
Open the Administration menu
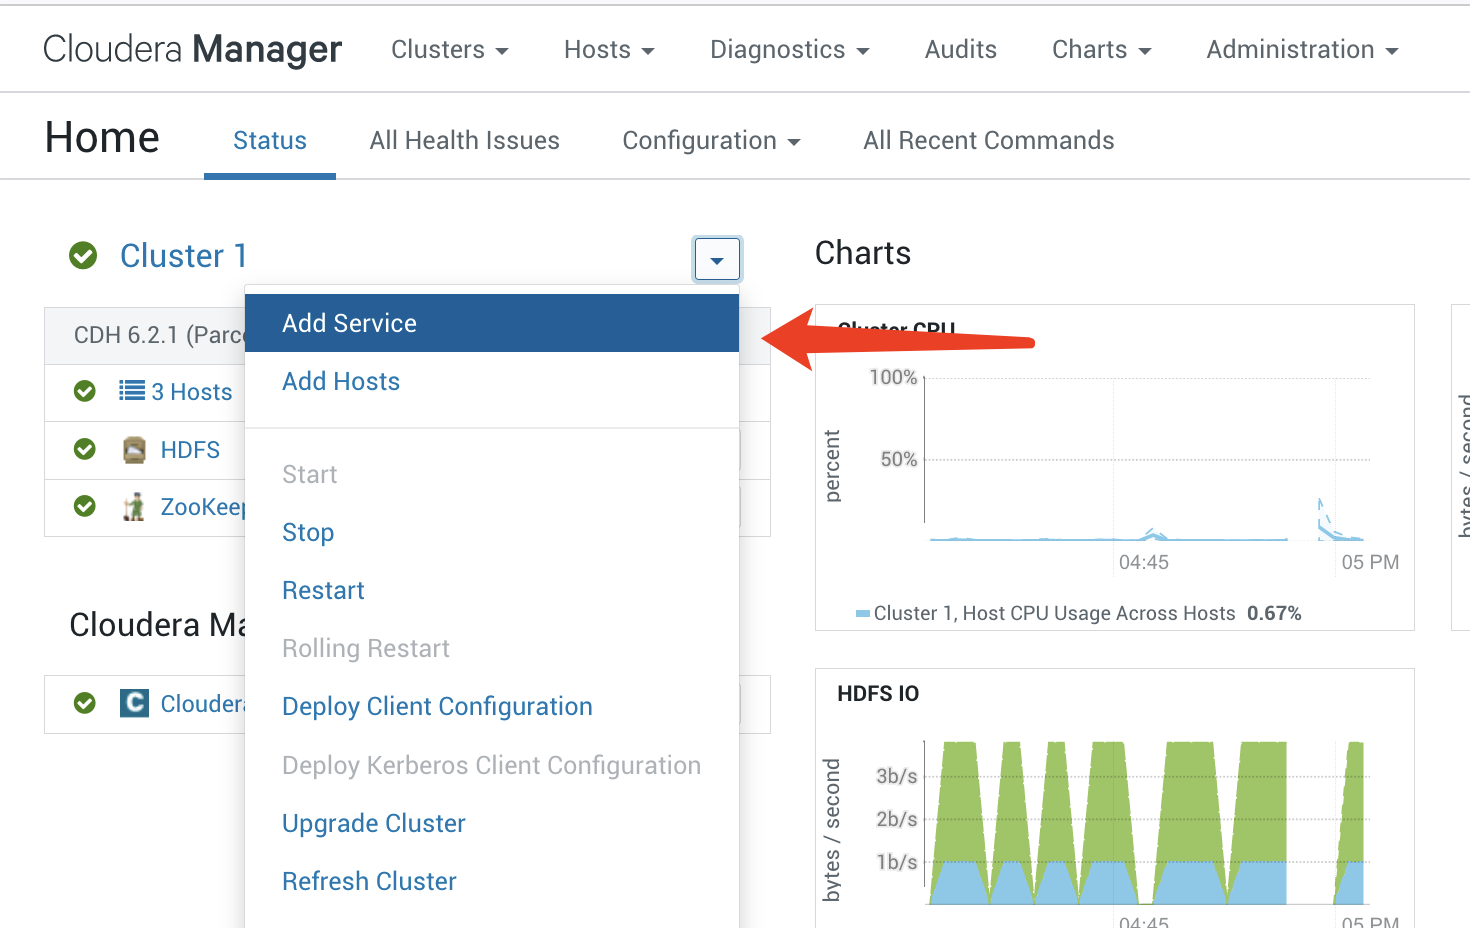(x=1303, y=50)
